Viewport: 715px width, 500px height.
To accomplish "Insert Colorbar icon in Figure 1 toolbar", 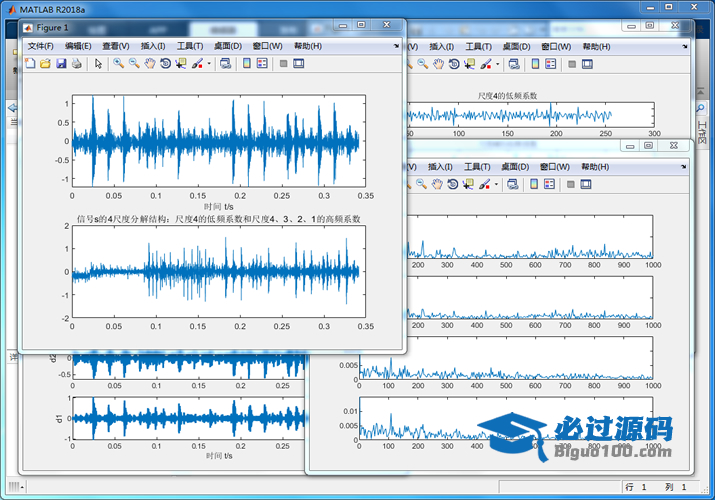I will point(247,64).
